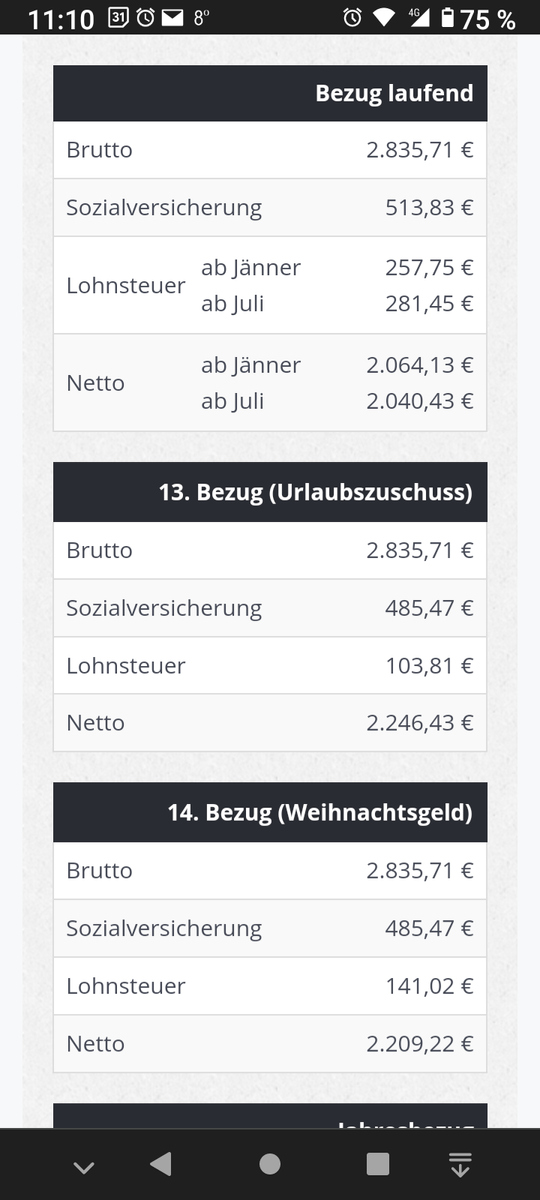Tap the alarm clock icon near the clock
The width and height of the screenshot is (540, 1200).
click(145, 17)
